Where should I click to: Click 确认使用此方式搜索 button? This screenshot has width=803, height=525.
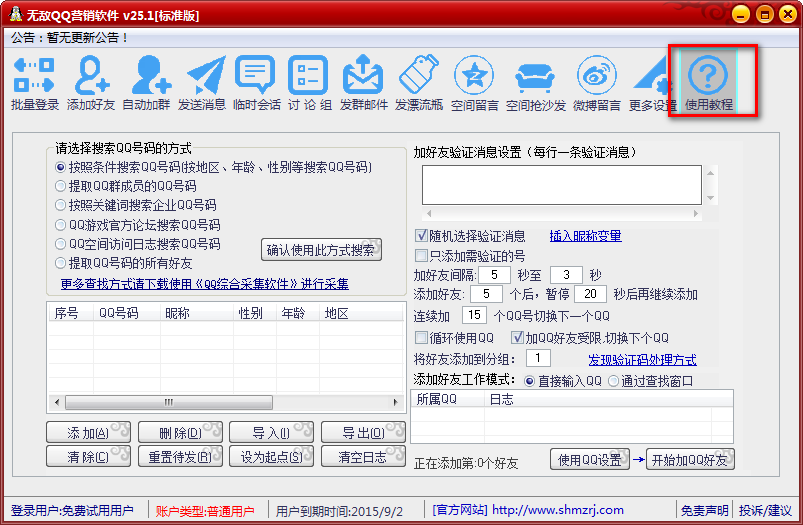pos(321,250)
